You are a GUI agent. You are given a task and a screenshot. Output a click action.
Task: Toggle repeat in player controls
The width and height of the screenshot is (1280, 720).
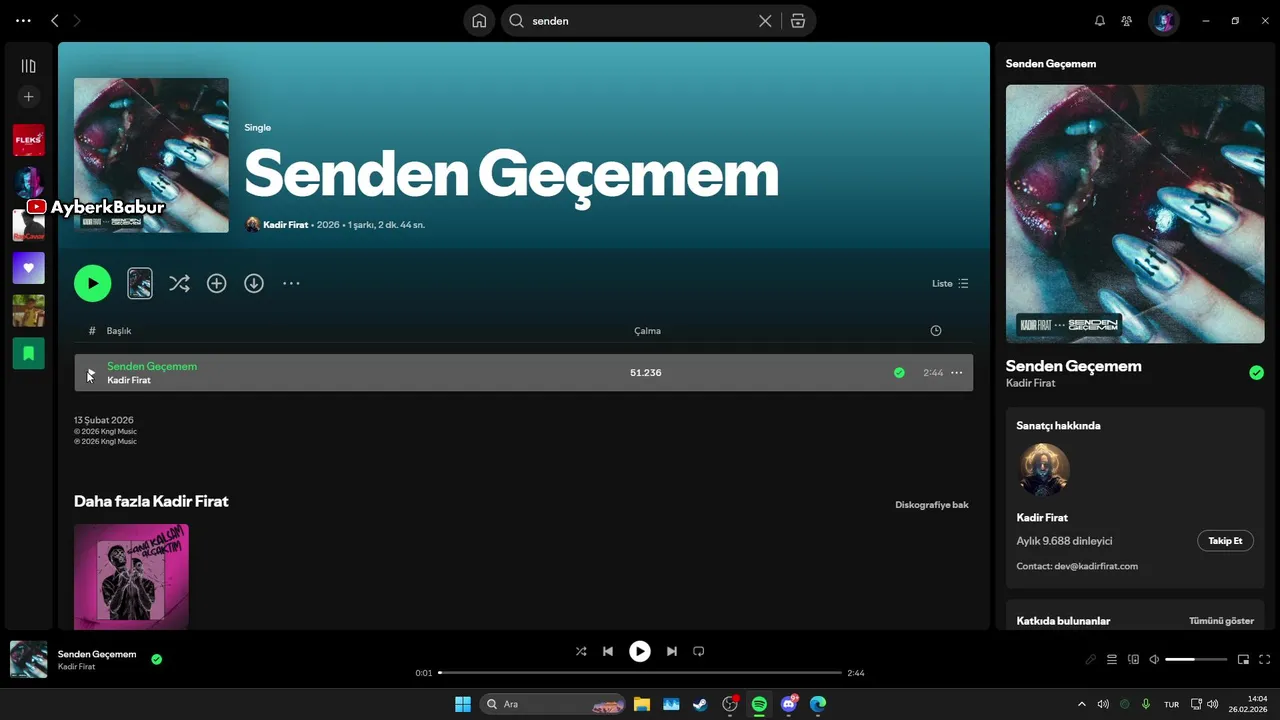tap(699, 651)
